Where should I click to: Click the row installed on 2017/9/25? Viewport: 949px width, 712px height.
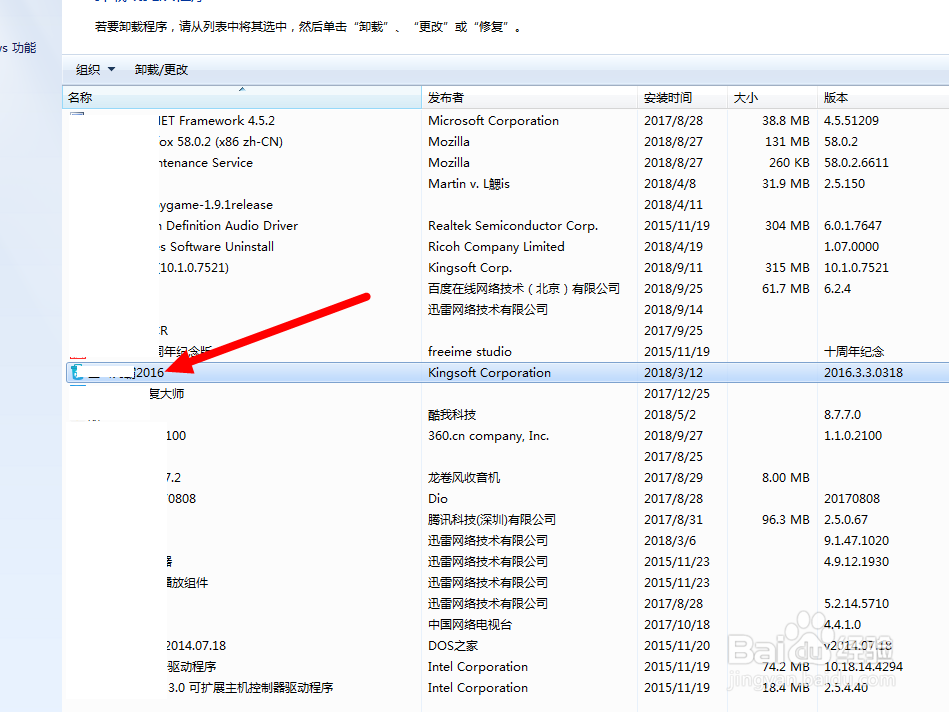(x=507, y=331)
